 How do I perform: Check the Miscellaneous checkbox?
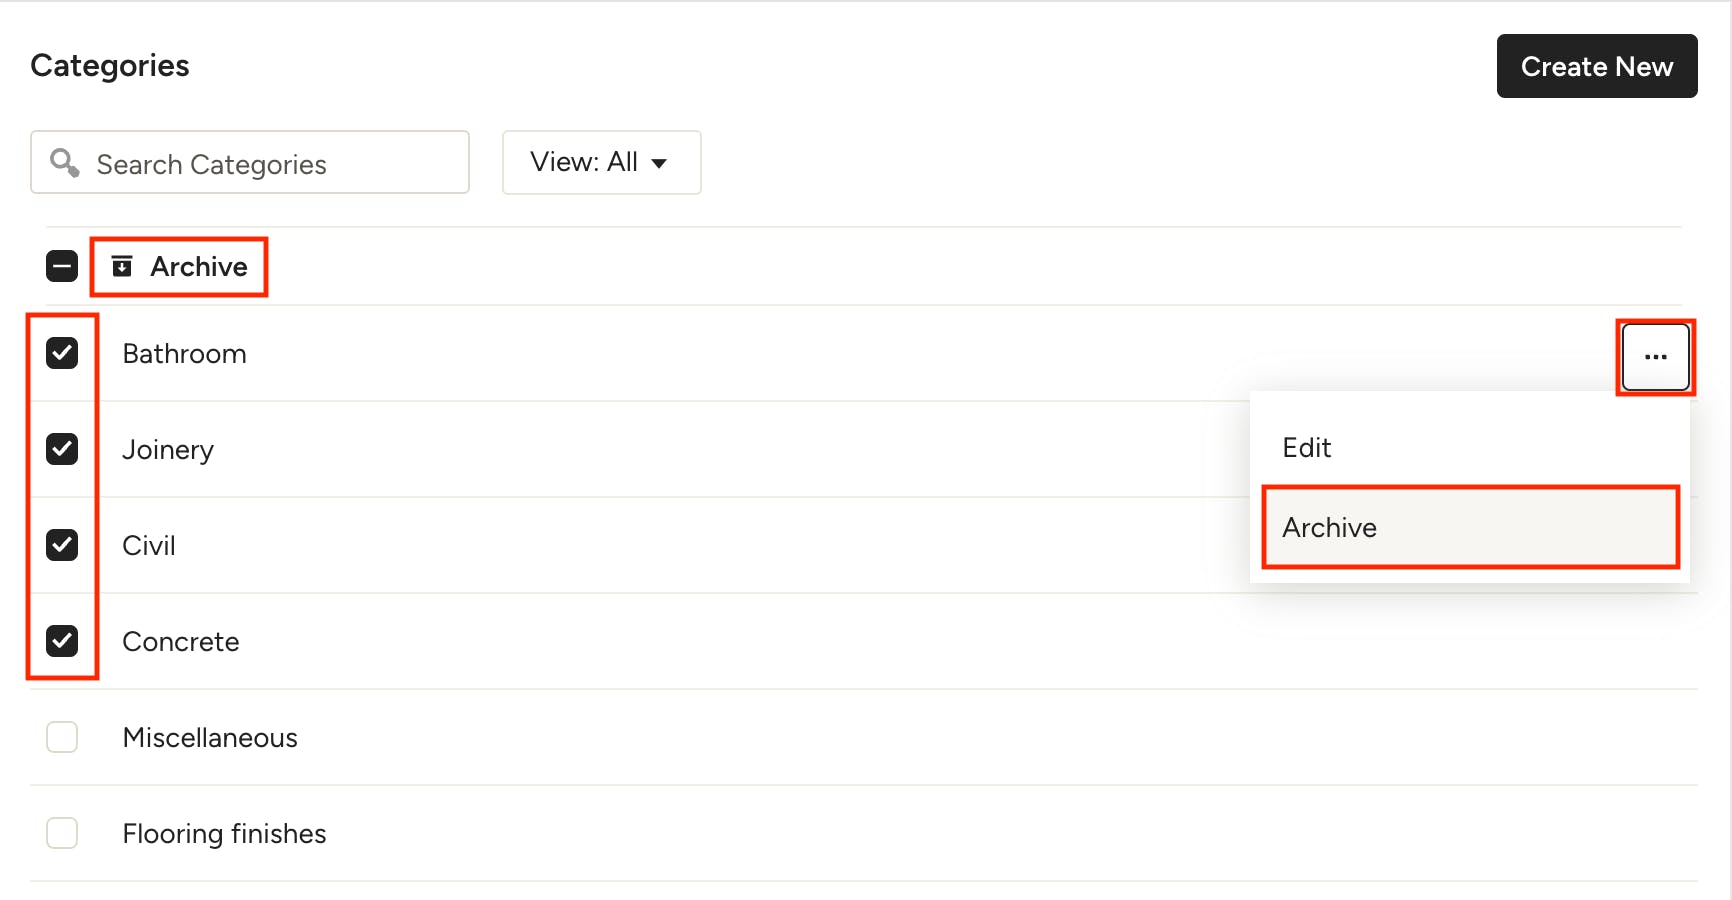(62, 737)
